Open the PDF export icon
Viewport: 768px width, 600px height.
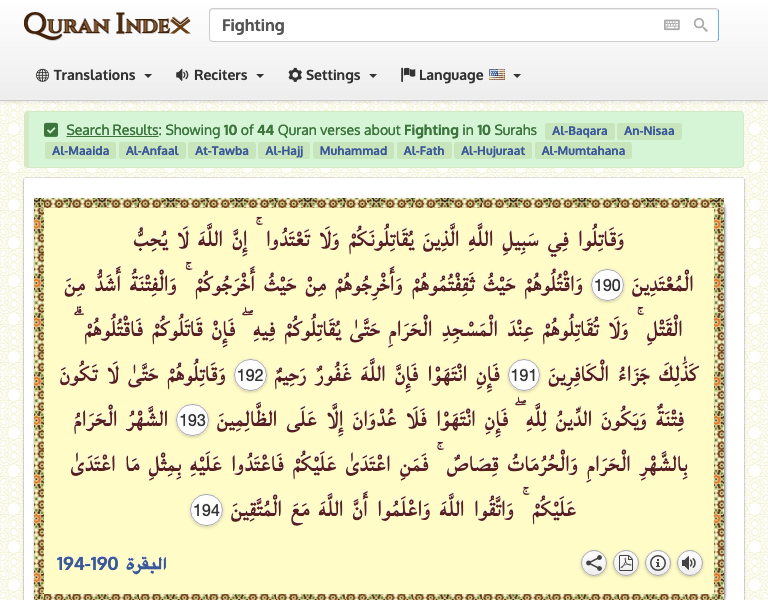625,563
